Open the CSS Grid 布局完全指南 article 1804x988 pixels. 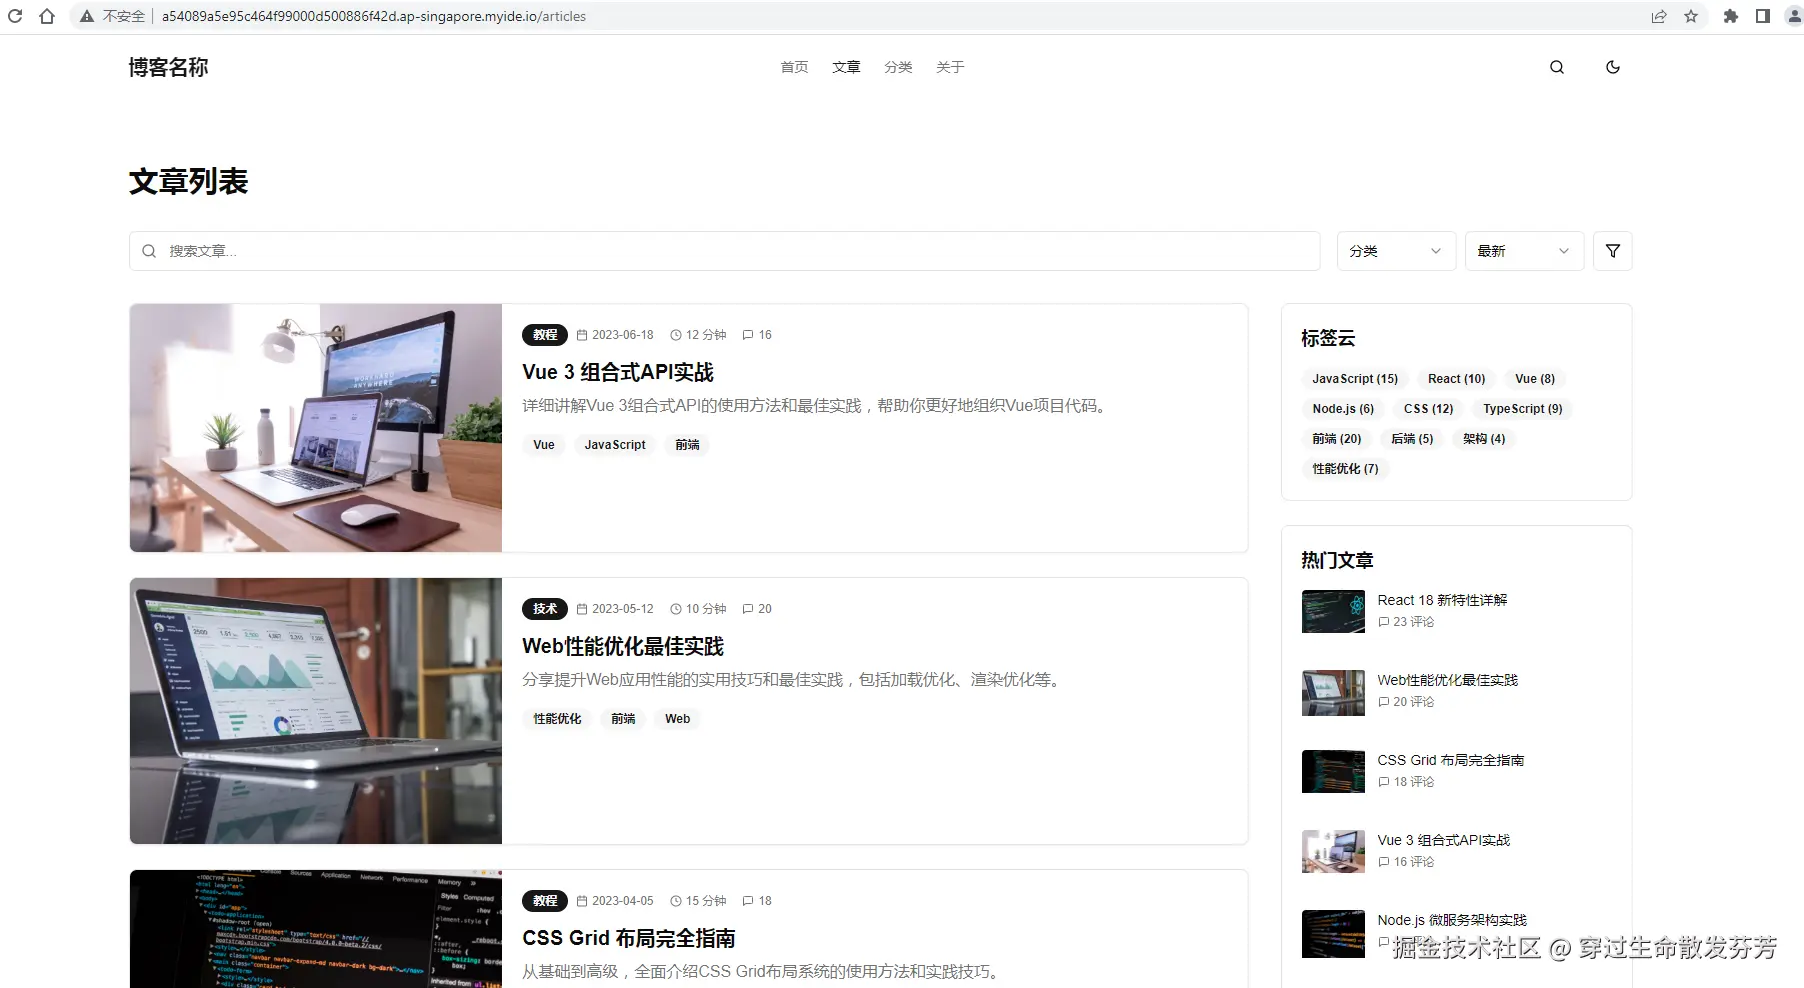coord(629,938)
